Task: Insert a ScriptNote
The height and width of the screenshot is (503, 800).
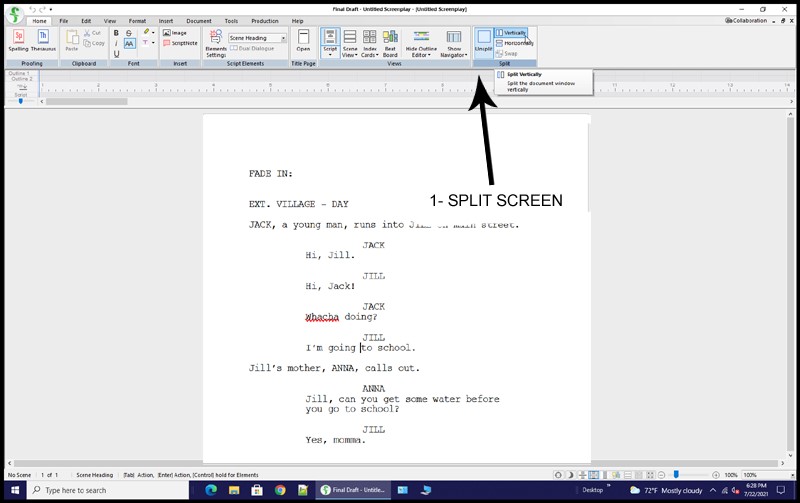Action: click(x=180, y=43)
